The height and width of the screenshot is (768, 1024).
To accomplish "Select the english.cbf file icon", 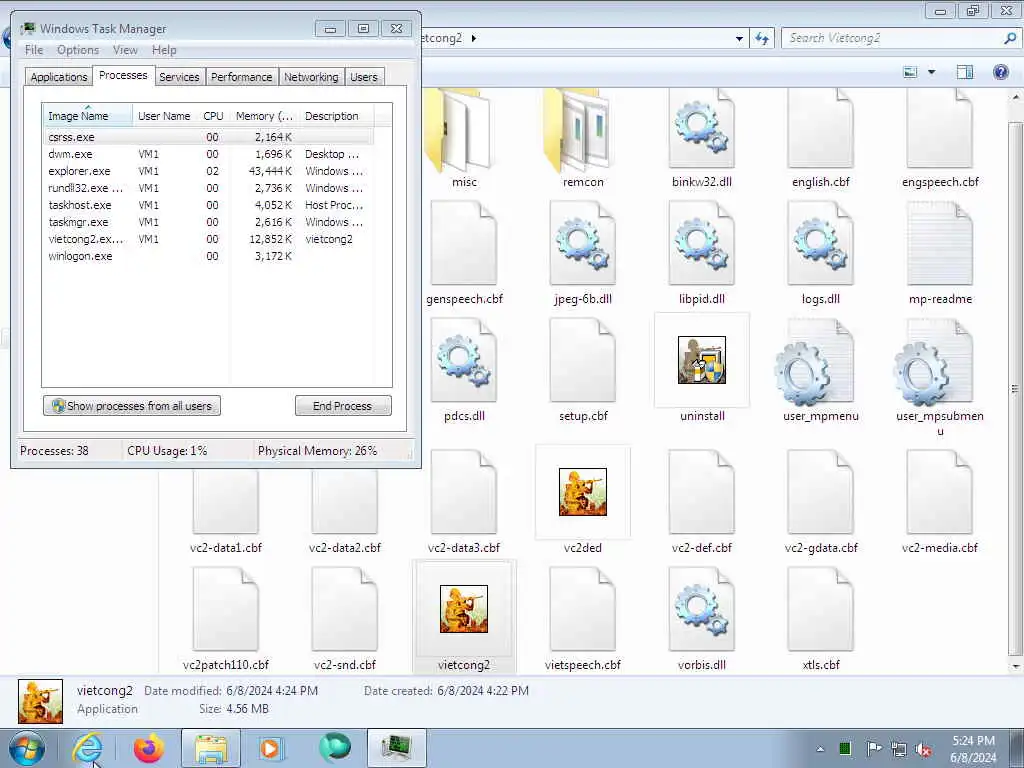I will click(820, 129).
